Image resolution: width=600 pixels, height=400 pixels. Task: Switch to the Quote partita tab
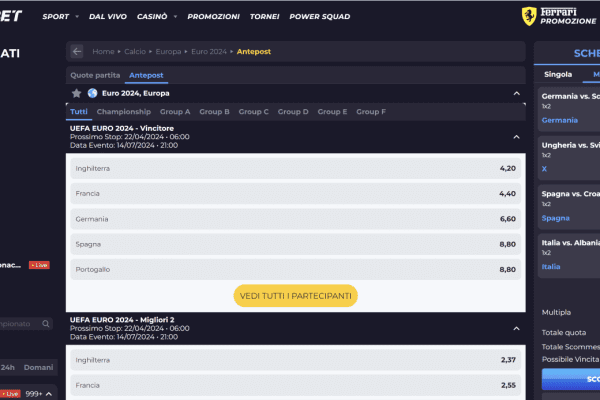95,75
